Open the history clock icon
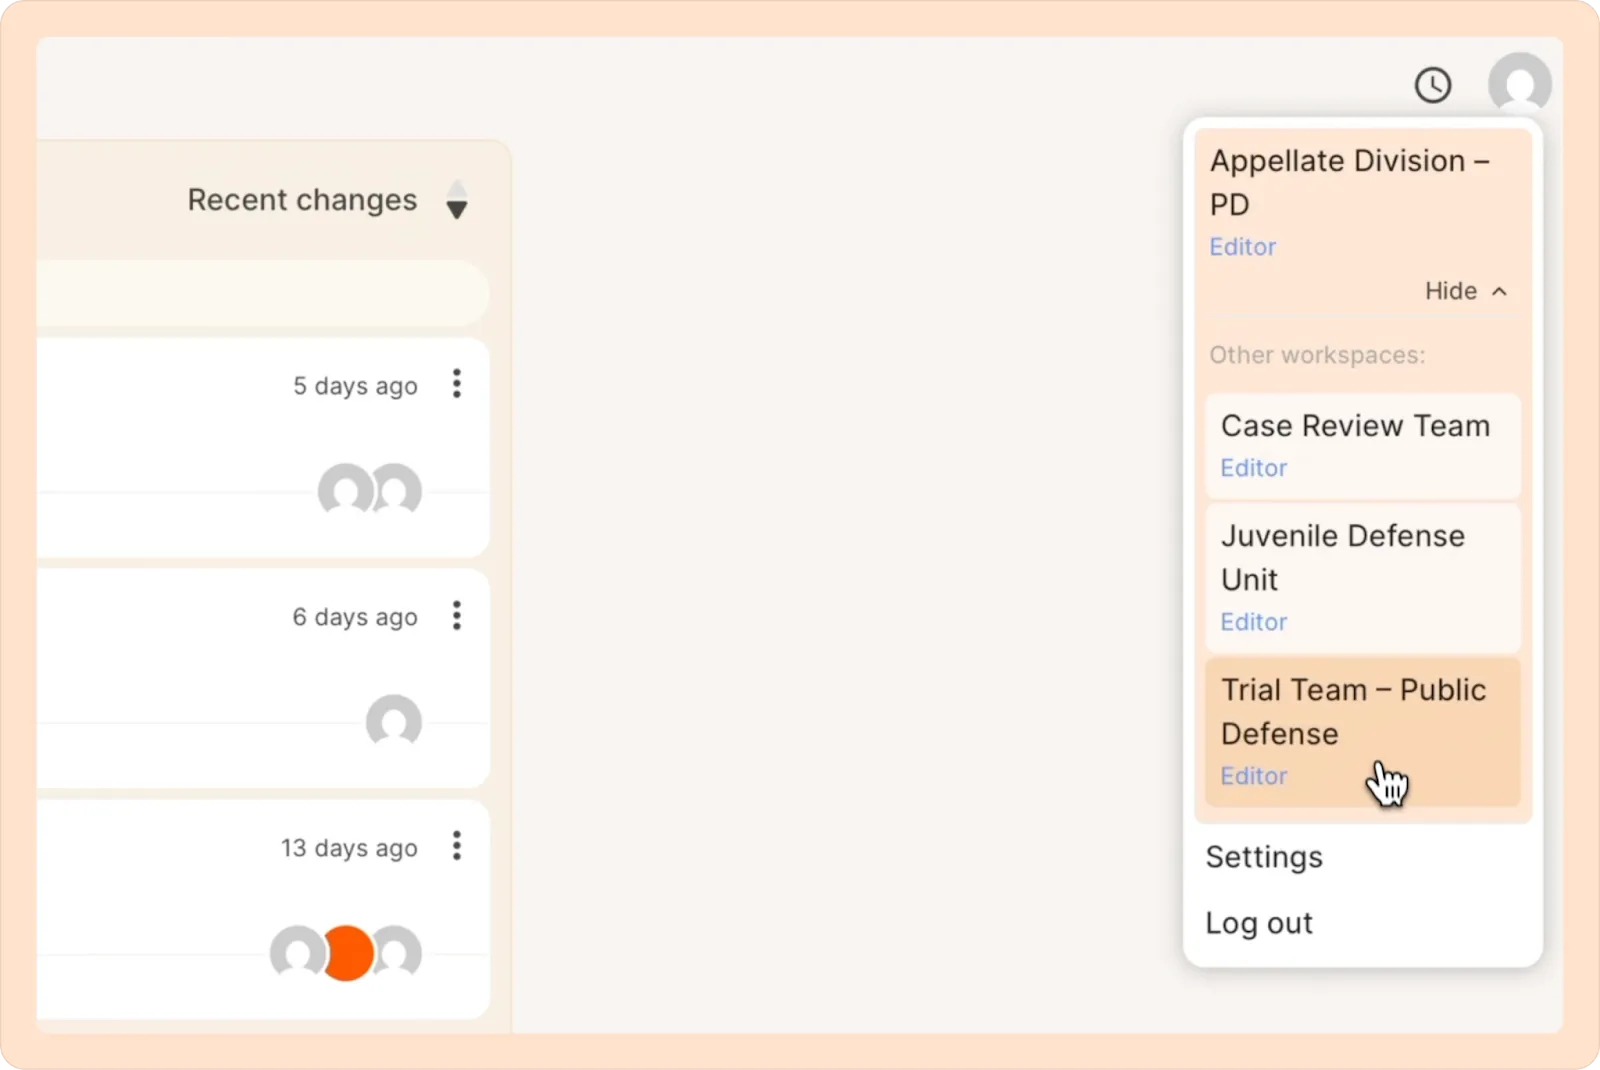Screen dimensions: 1600x1070 [1433, 85]
